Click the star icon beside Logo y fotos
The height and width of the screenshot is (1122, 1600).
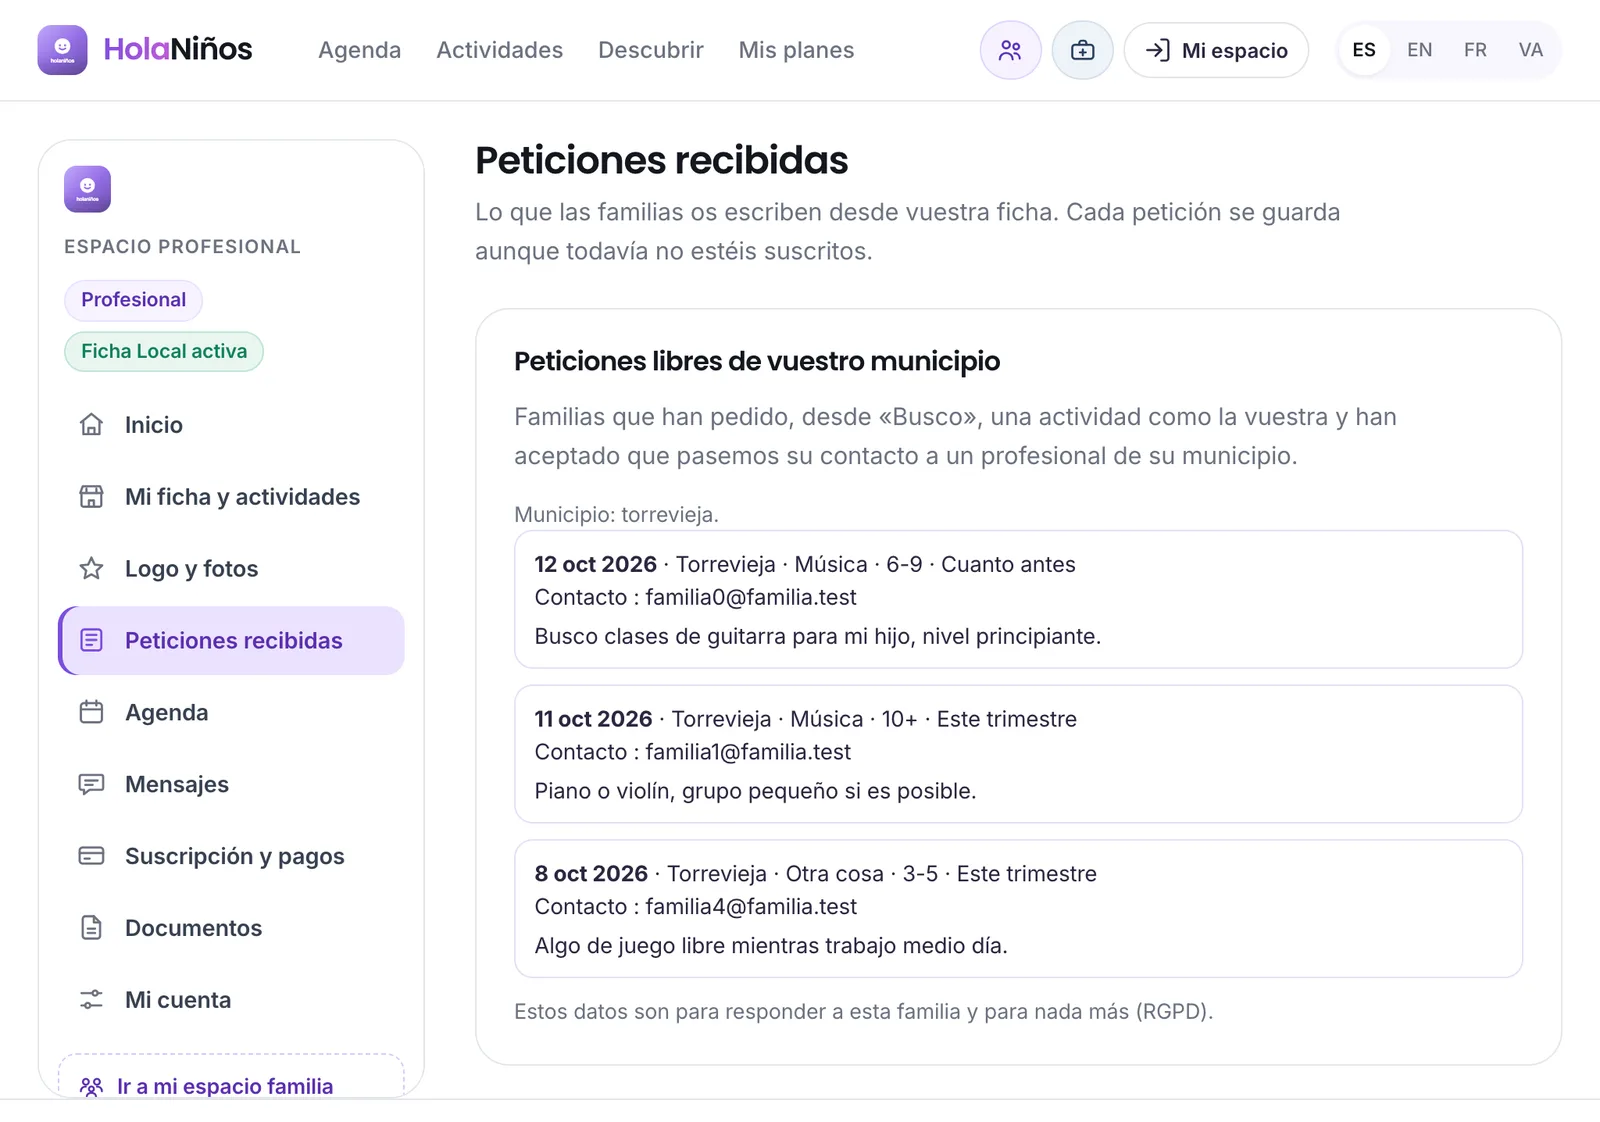point(91,569)
